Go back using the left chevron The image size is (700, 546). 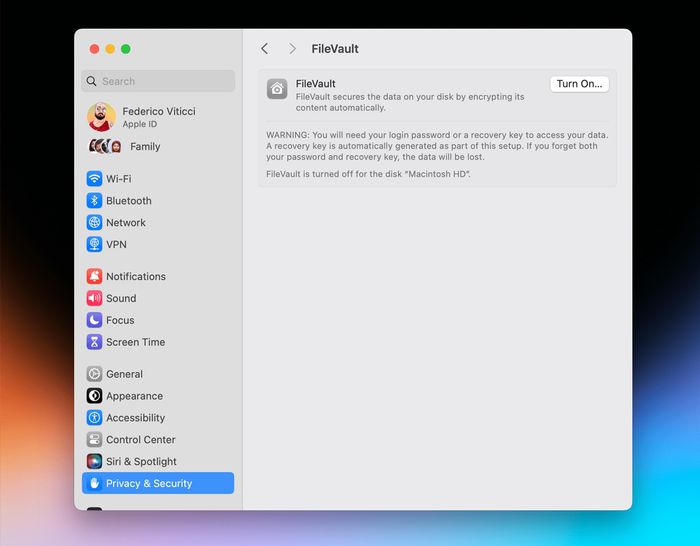pos(264,49)
